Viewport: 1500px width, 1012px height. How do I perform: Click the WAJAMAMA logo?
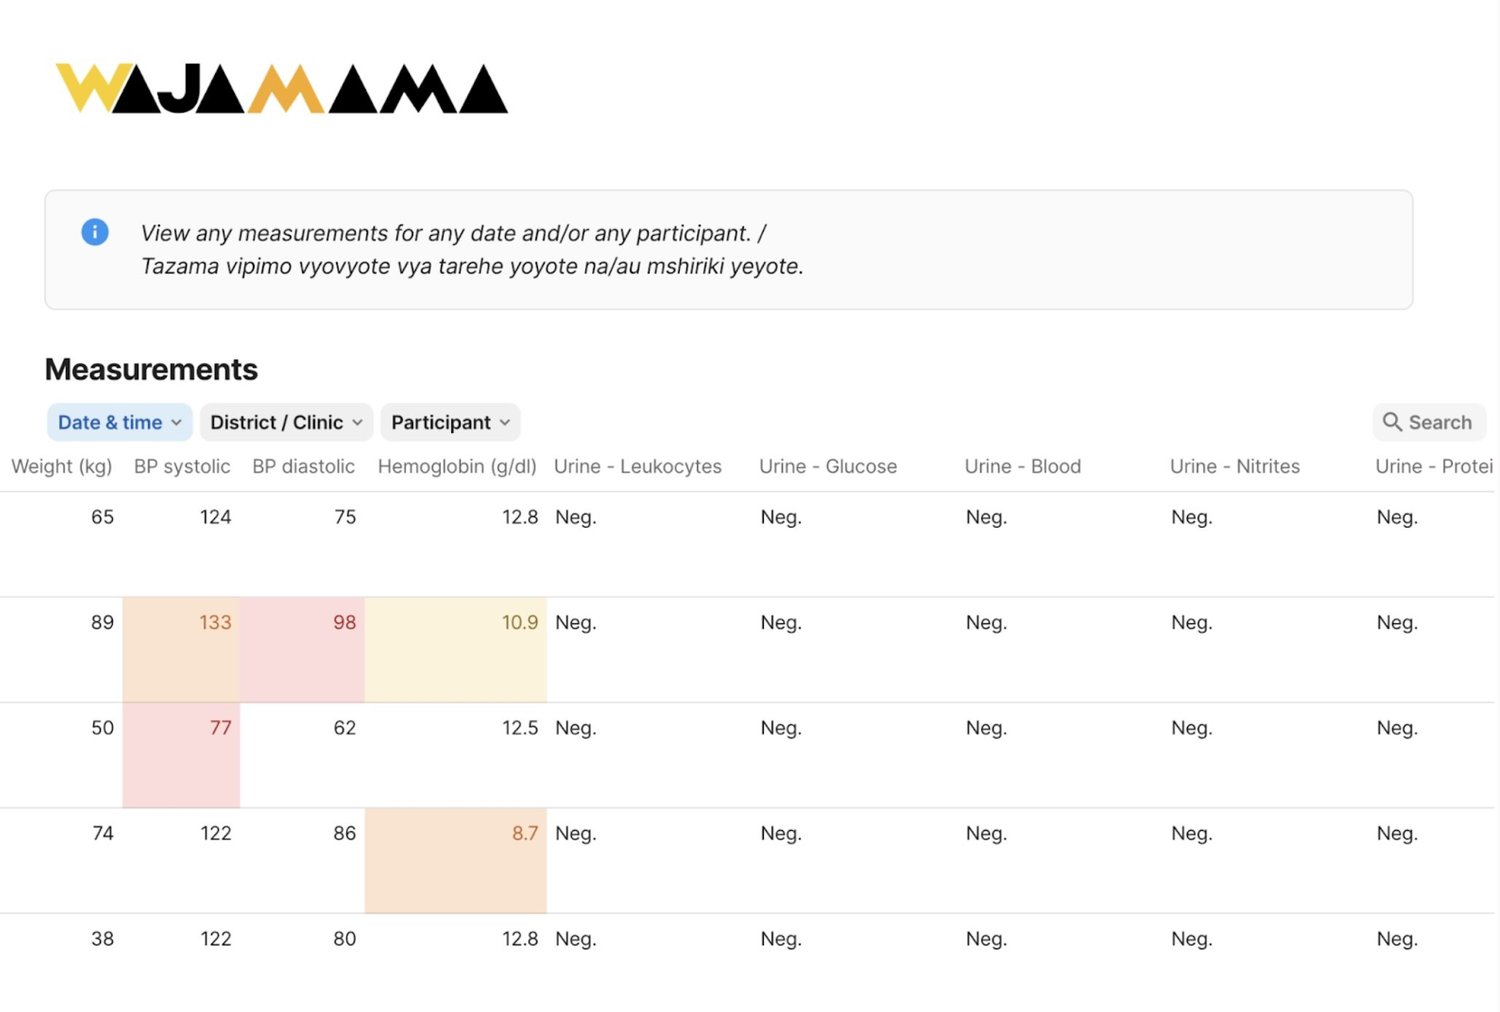click(x=281, y=89)
